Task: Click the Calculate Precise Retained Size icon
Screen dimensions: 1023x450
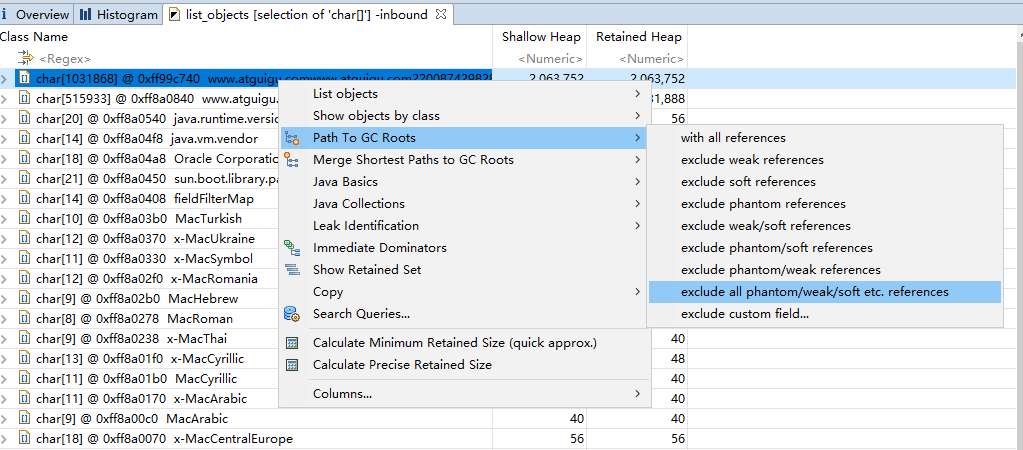Action: (292, 365)
